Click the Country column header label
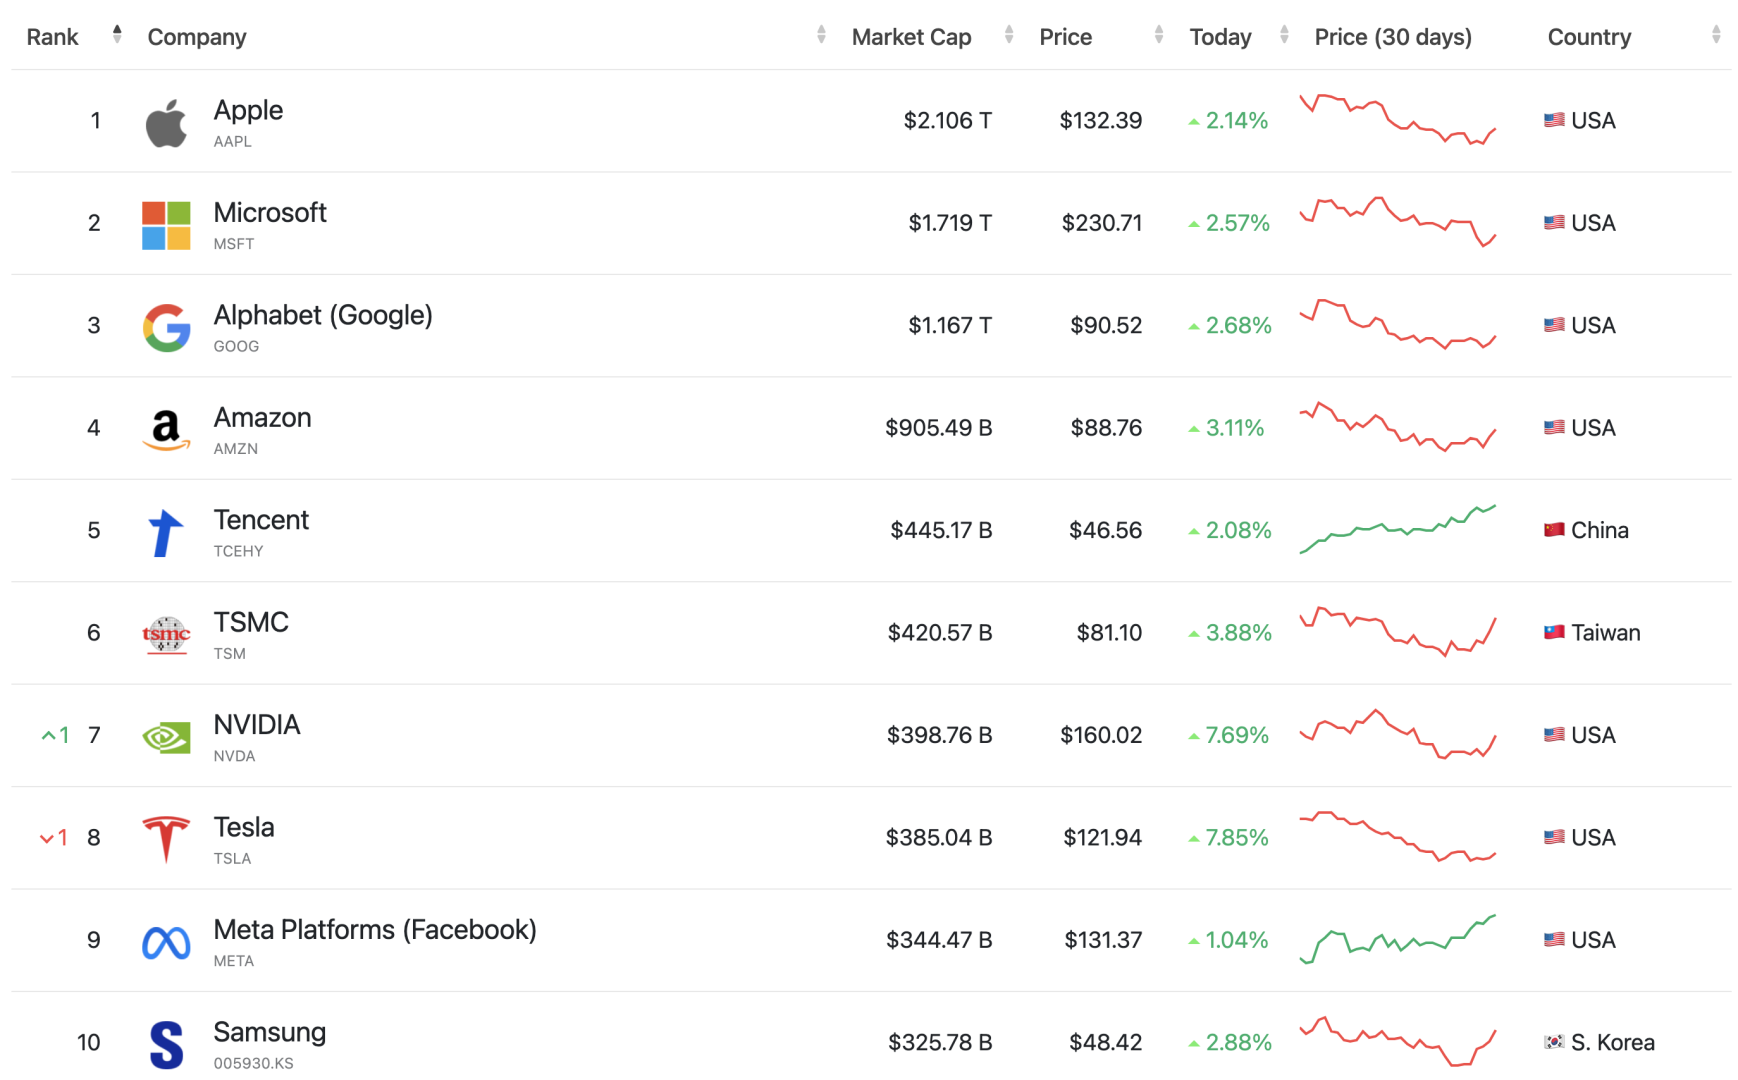The height and width of the screenshot is (1080, 1738). coord(1589,37)
